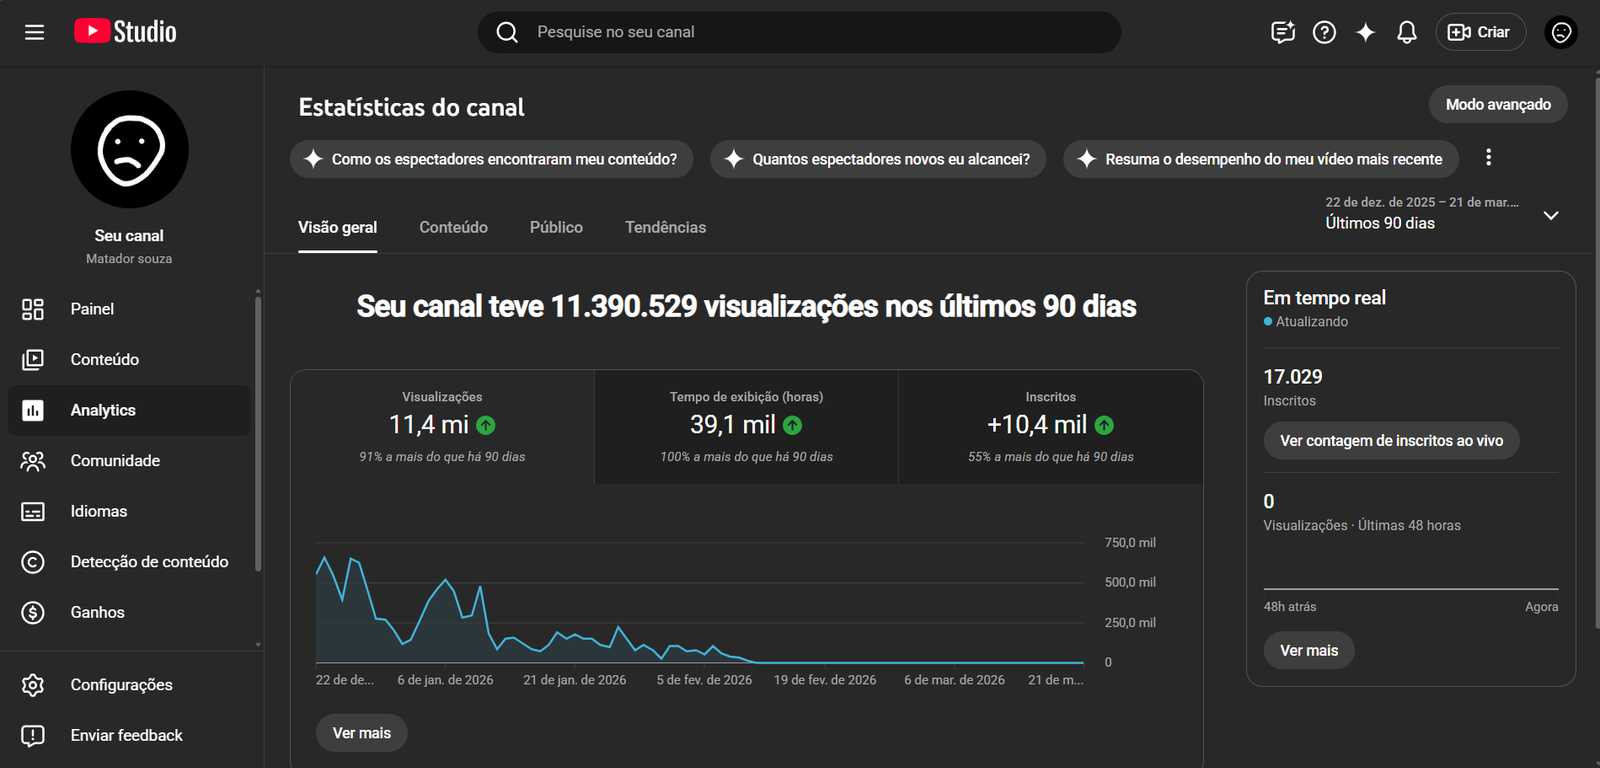The height and width of the screenshot is (768, 1600).
Task: Click the Enviar feedback icon
Action: [x=33, y=735]
